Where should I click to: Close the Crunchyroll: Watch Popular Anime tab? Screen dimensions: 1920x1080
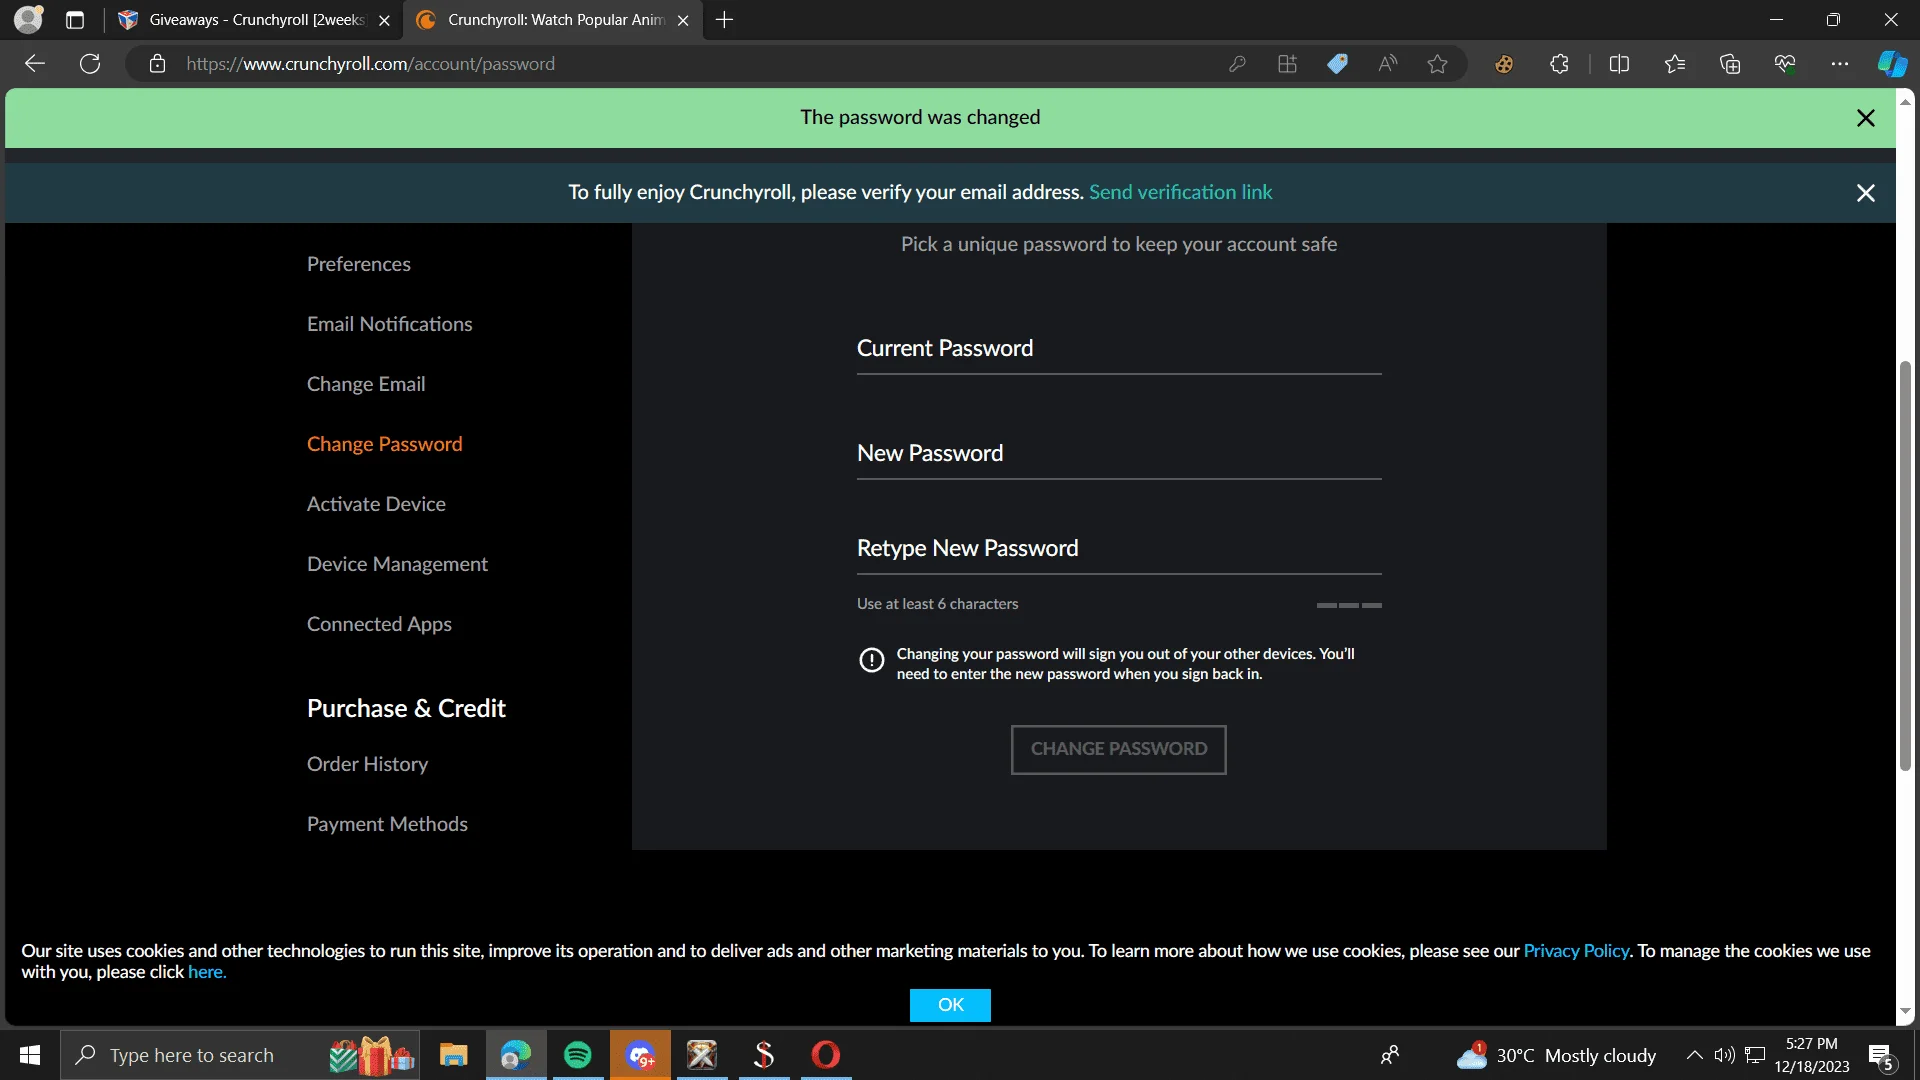pos(683,20)
